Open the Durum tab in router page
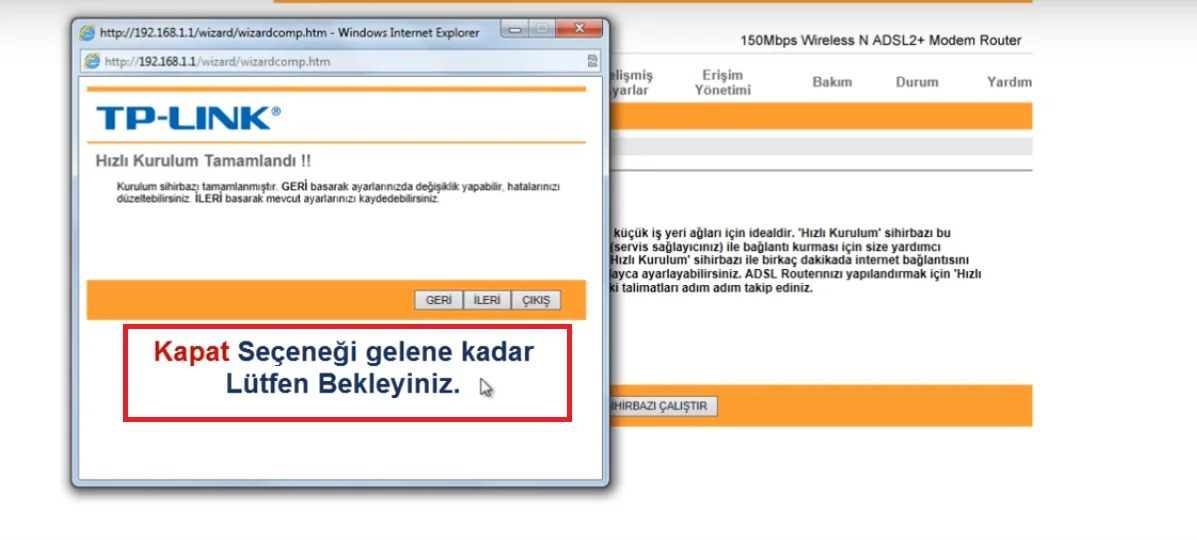Screen dimensions: 1197x540 (x=917, y=82)
